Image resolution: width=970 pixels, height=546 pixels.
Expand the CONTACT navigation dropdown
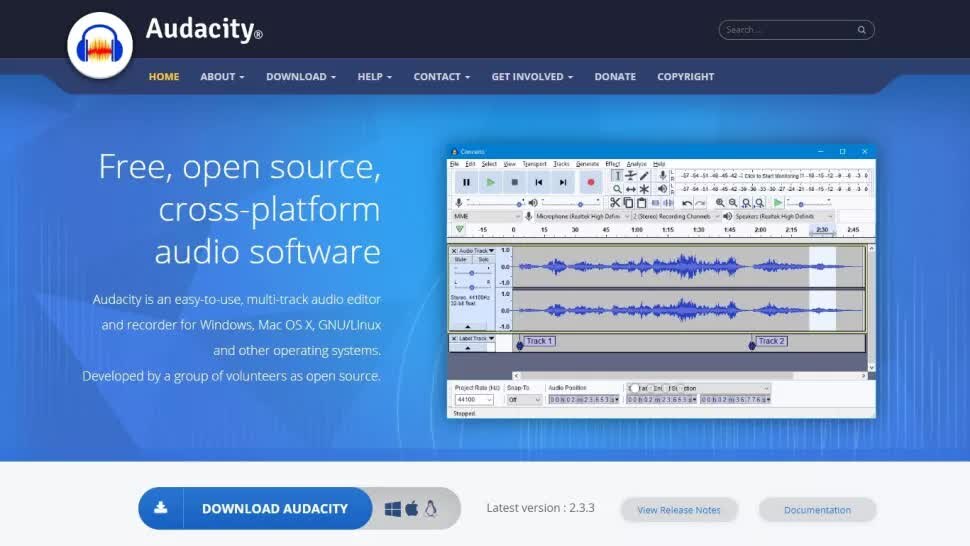pyautogui.click(x=442, y=77)
